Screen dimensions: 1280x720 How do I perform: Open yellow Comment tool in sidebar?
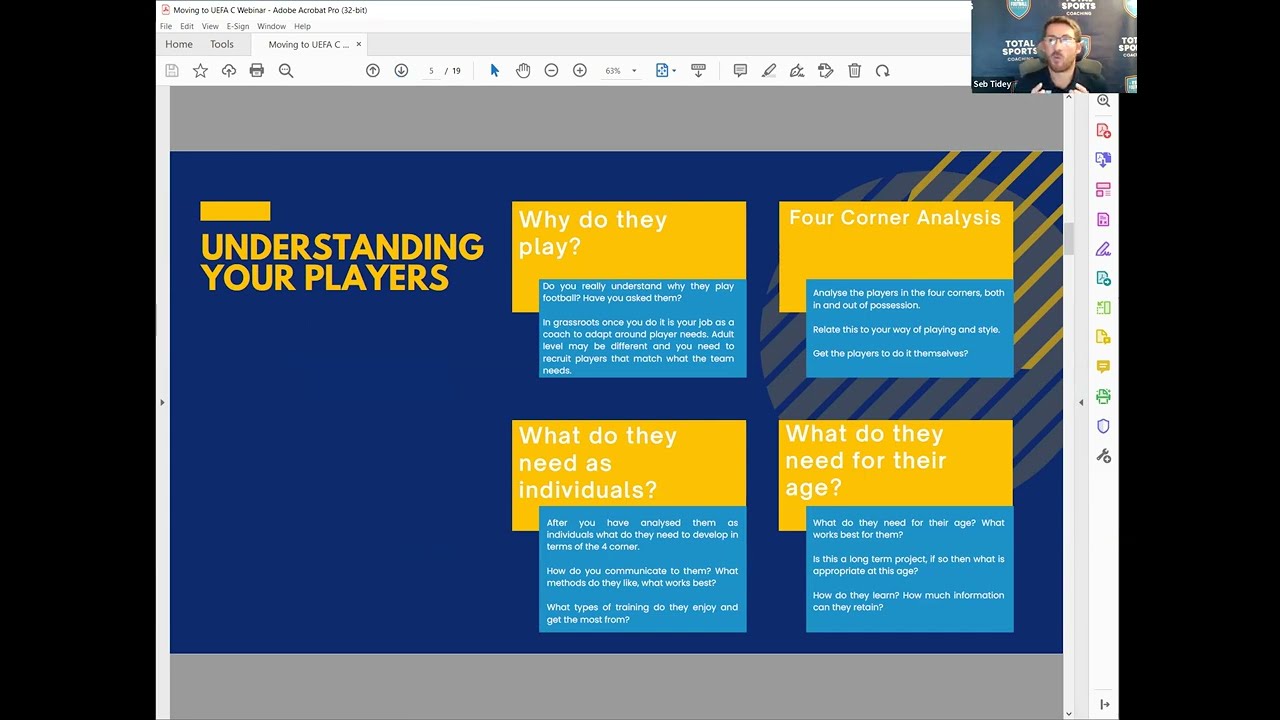pyautogui.click(x=1104, y=367)
